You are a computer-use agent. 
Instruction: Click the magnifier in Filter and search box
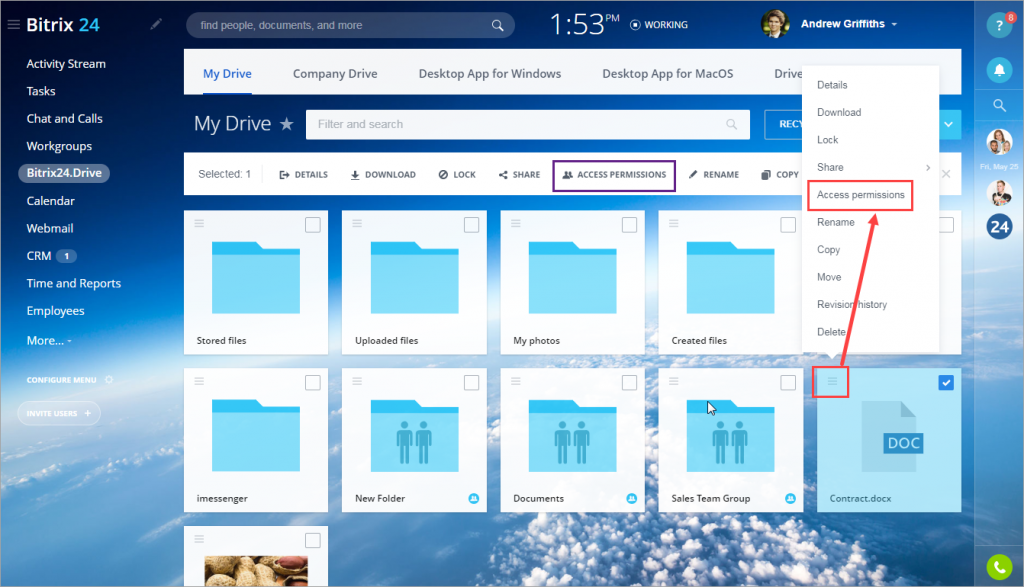click(731, 124)
